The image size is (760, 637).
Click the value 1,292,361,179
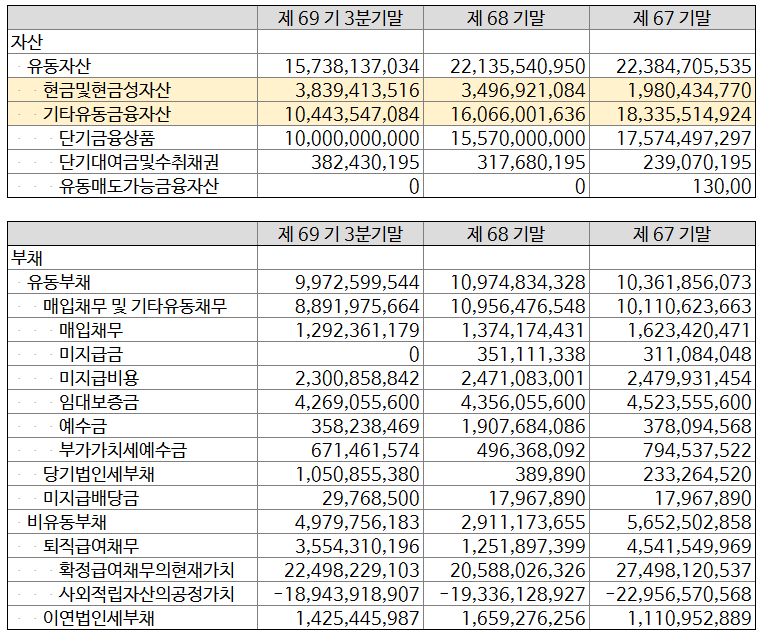(357, 330)
